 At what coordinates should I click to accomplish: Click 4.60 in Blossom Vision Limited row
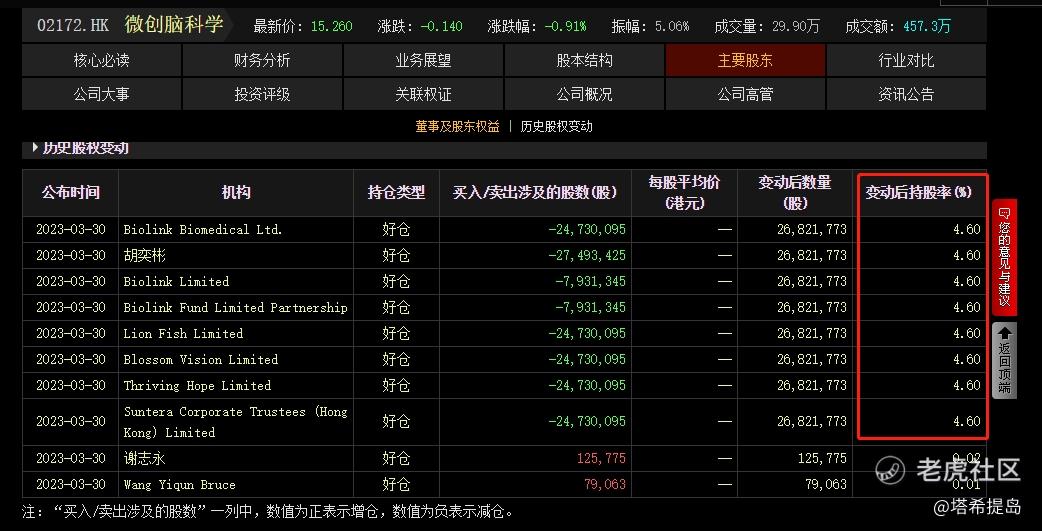pos(967,359)
